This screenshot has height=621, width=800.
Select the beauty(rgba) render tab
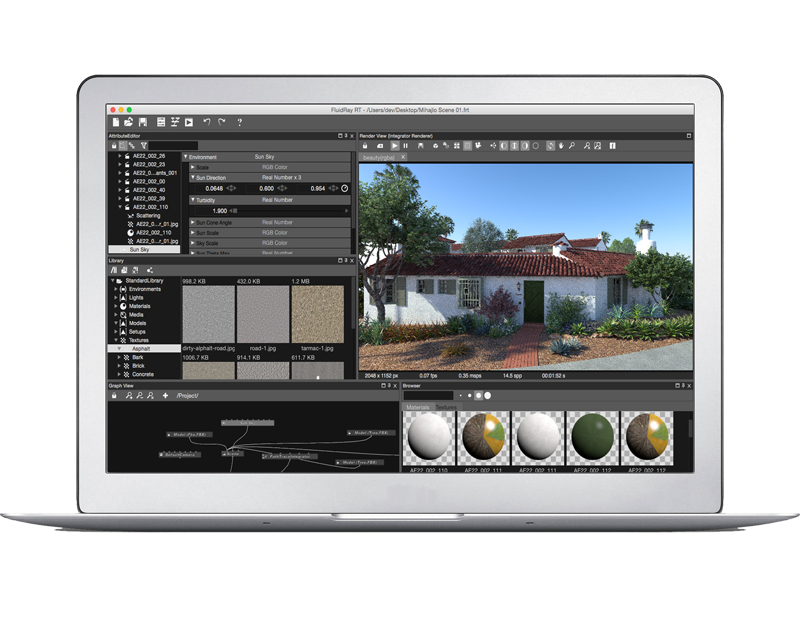(379, 158)
